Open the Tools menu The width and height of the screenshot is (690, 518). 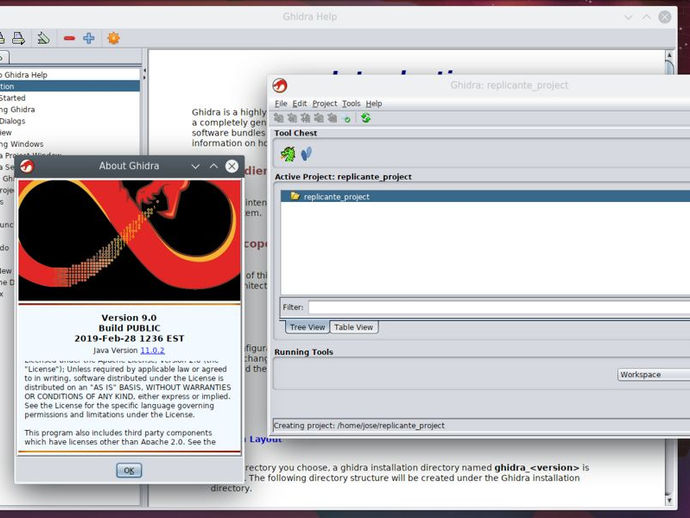coord(351,103)
